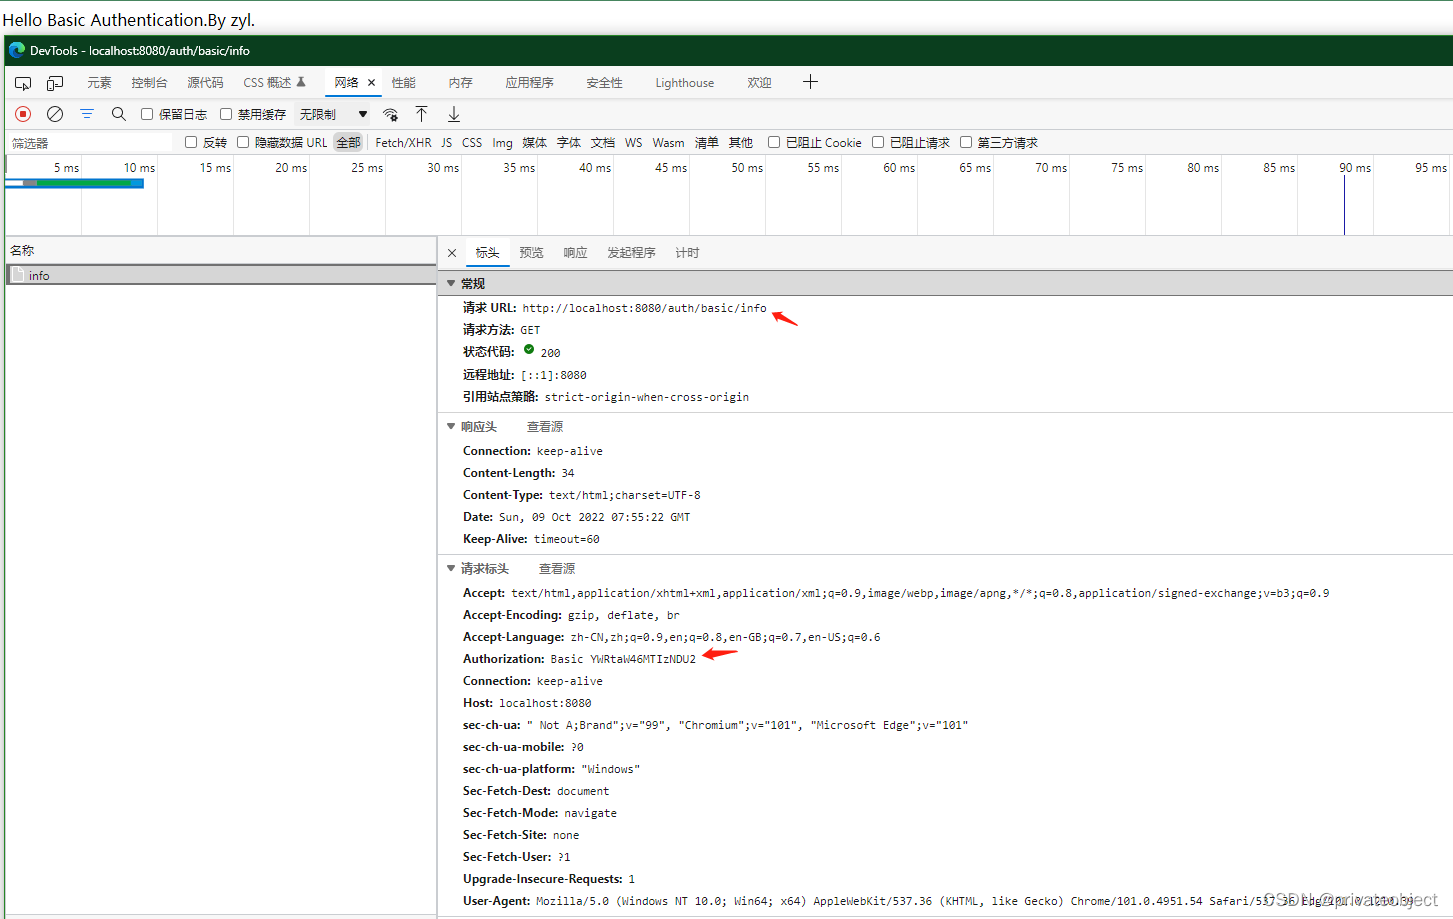Clear the network log
1453x919 pixels.
[55, 114]
